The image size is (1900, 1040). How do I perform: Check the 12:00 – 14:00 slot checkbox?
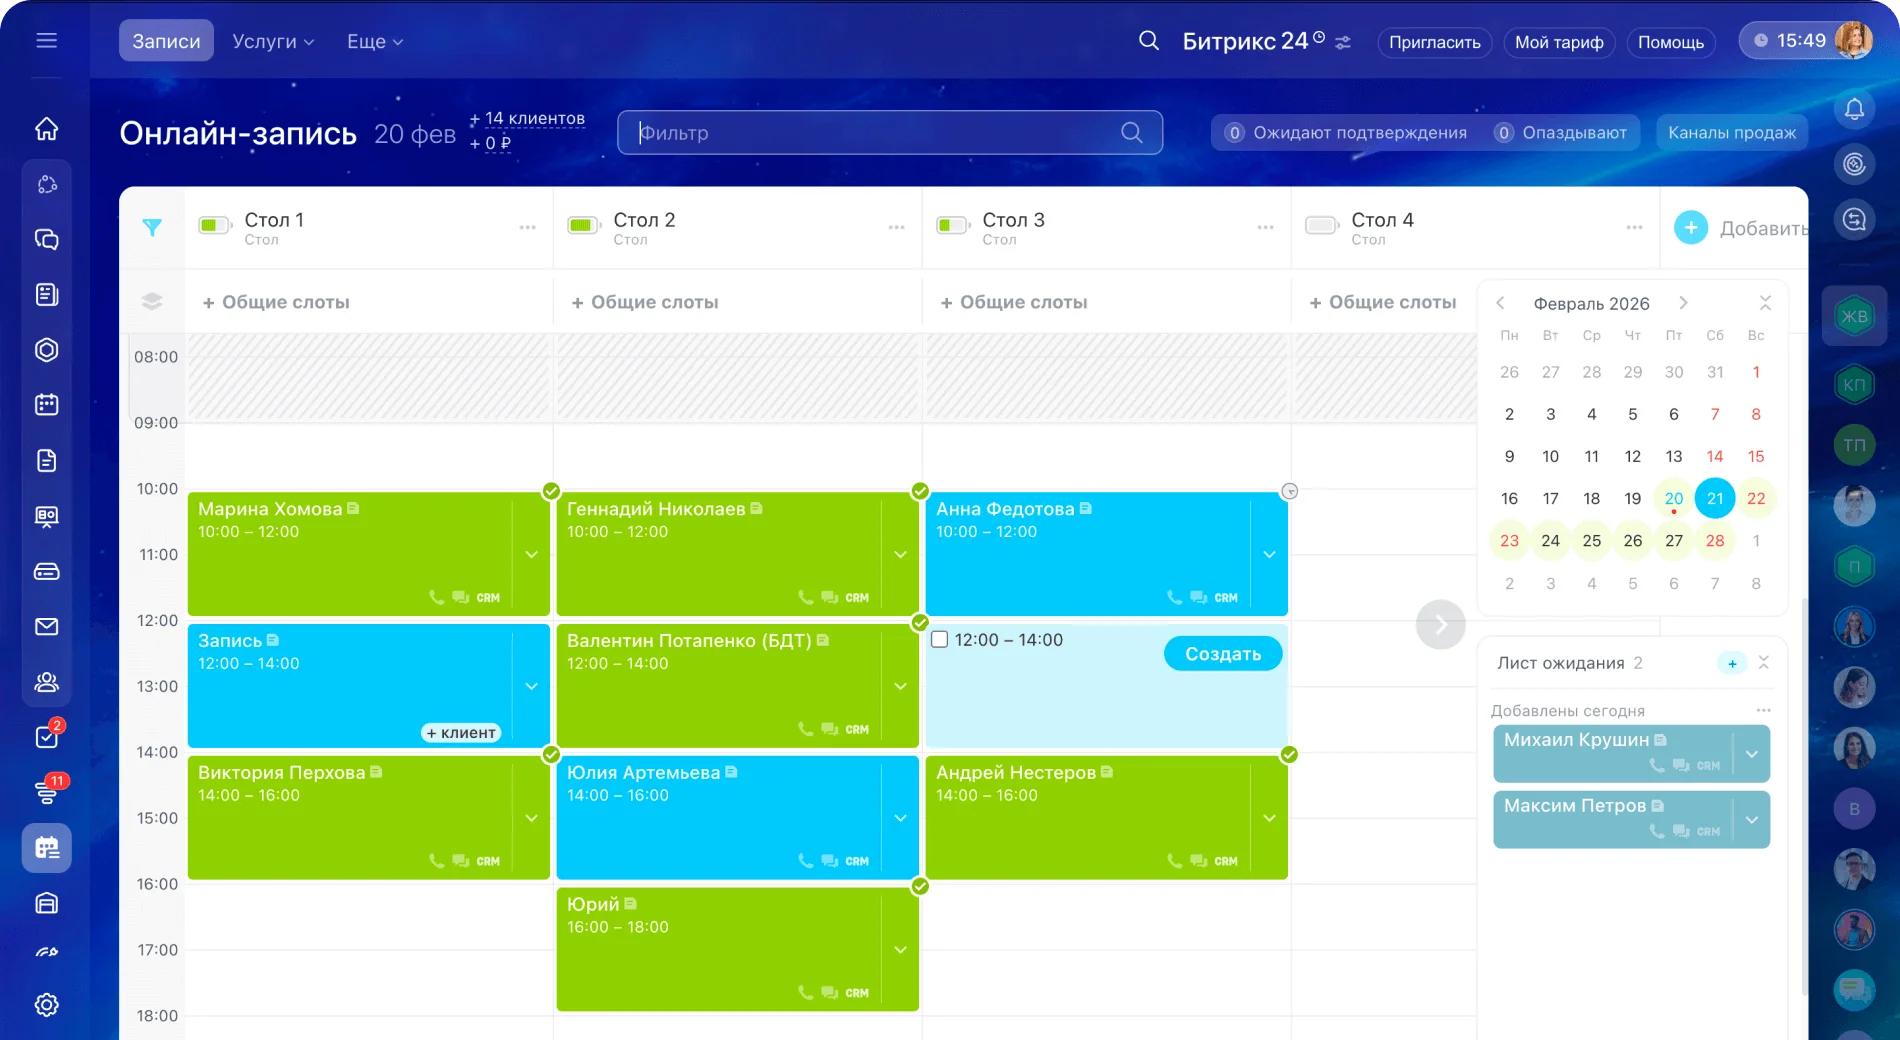940,640
